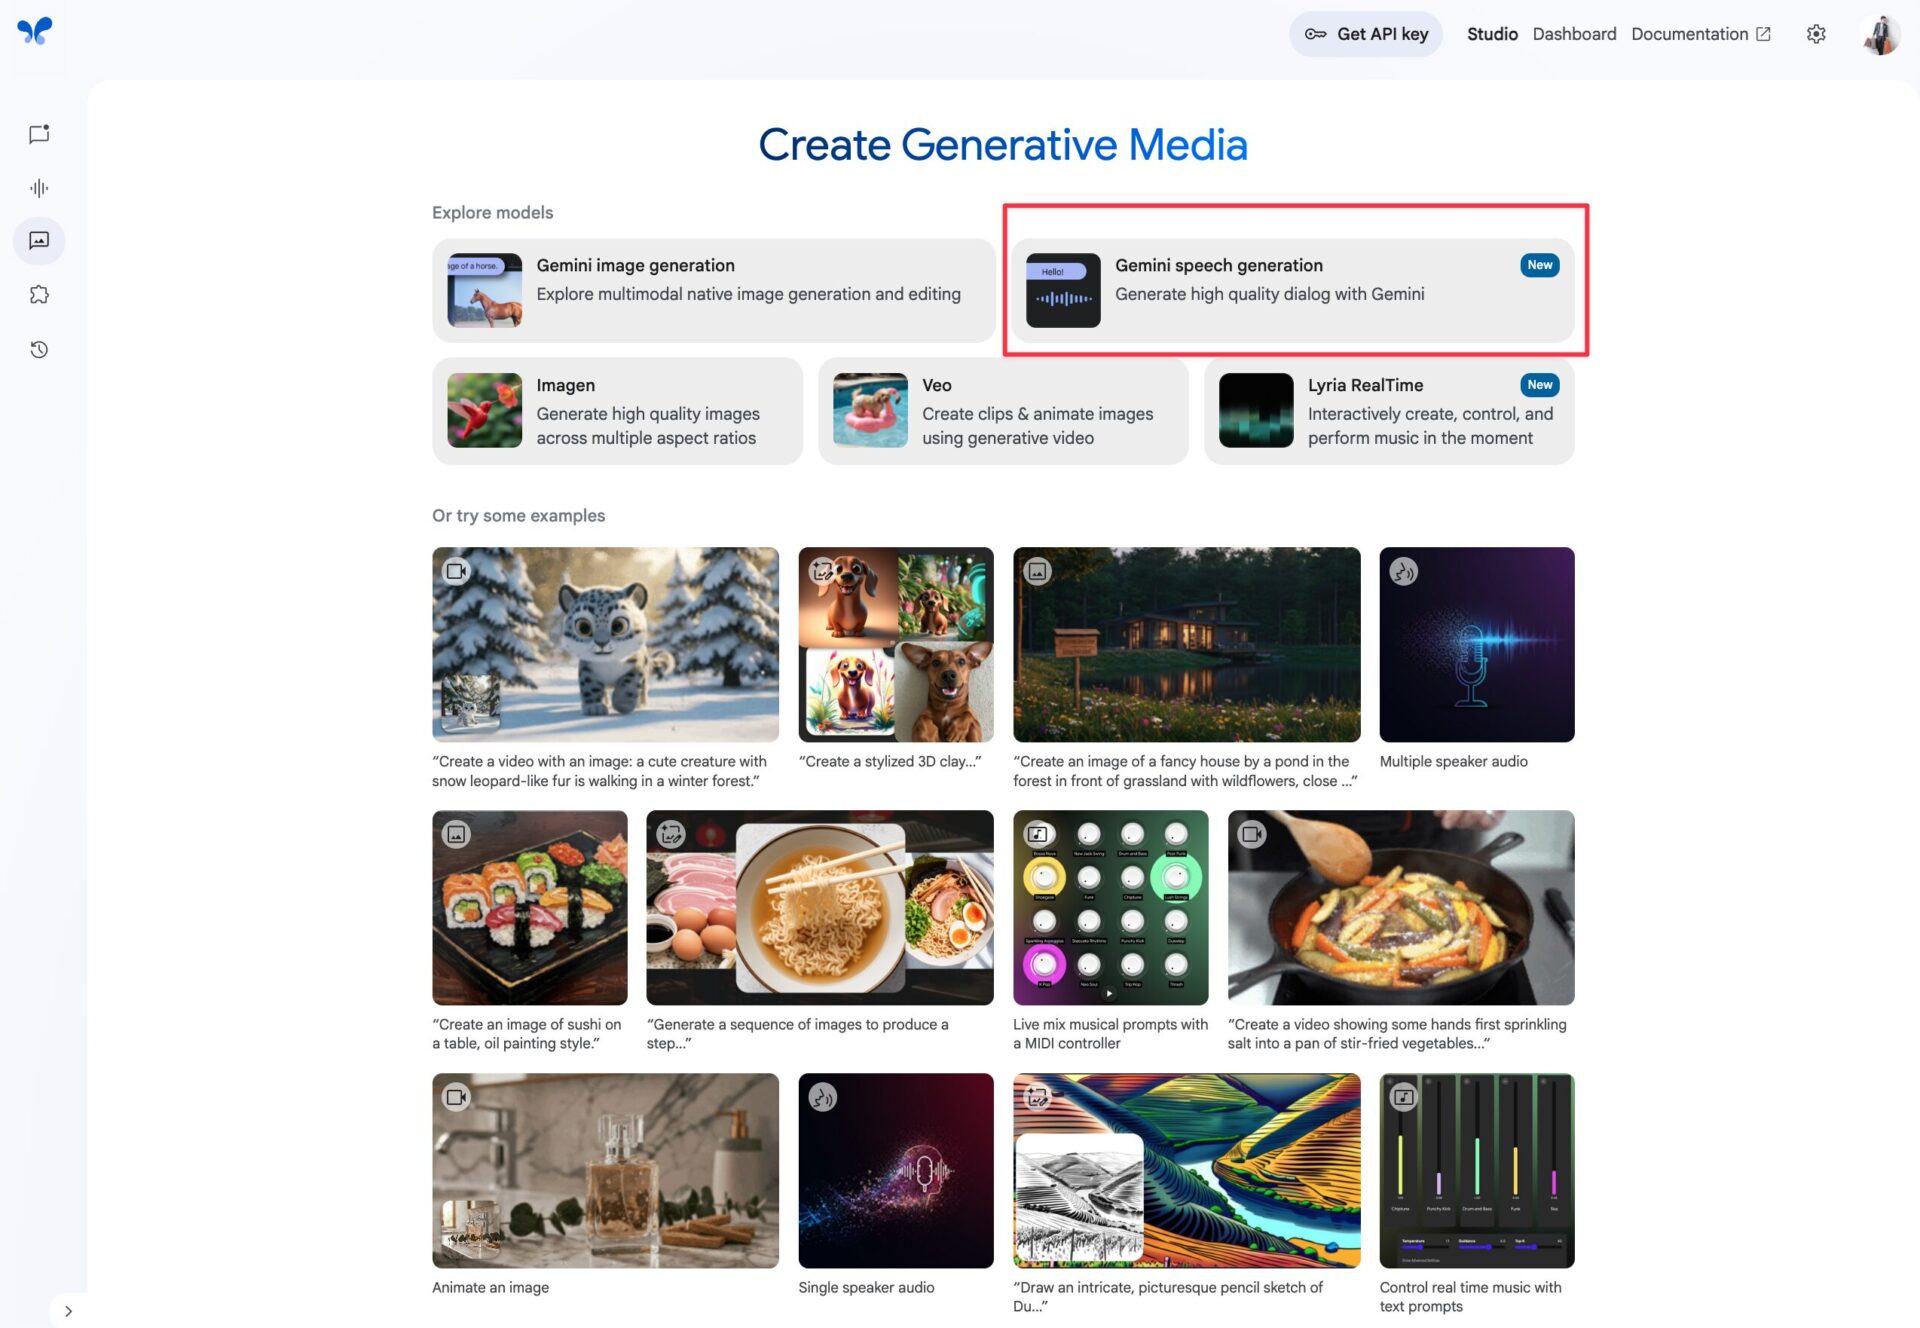
Task: Open the Multiple speaker audio example
Action: coord(1477,644)
